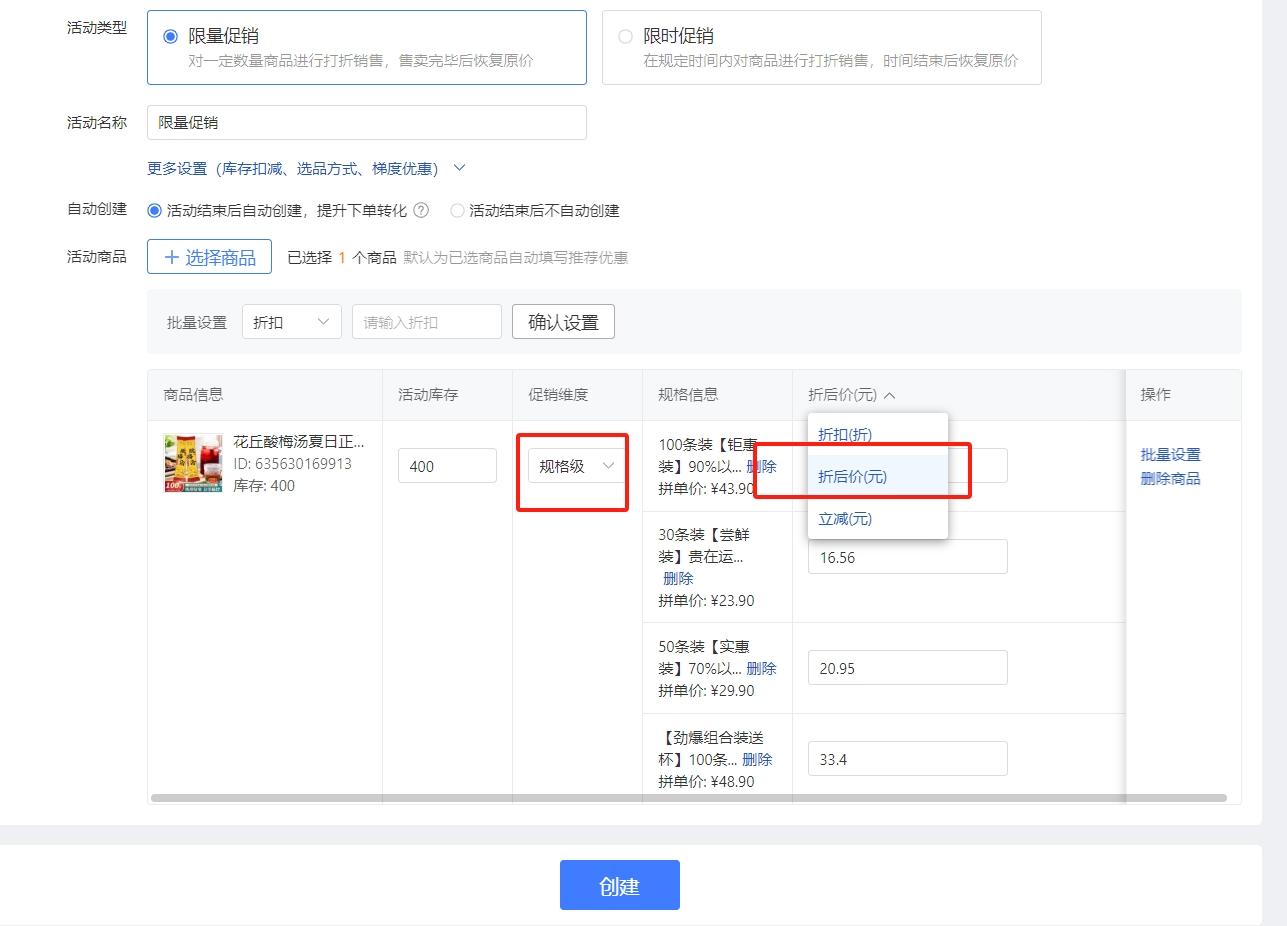Open the 规格级 promotion dimension dropdown
The width and height of the screenshot is (1287, 926).
tap(572, 465)
